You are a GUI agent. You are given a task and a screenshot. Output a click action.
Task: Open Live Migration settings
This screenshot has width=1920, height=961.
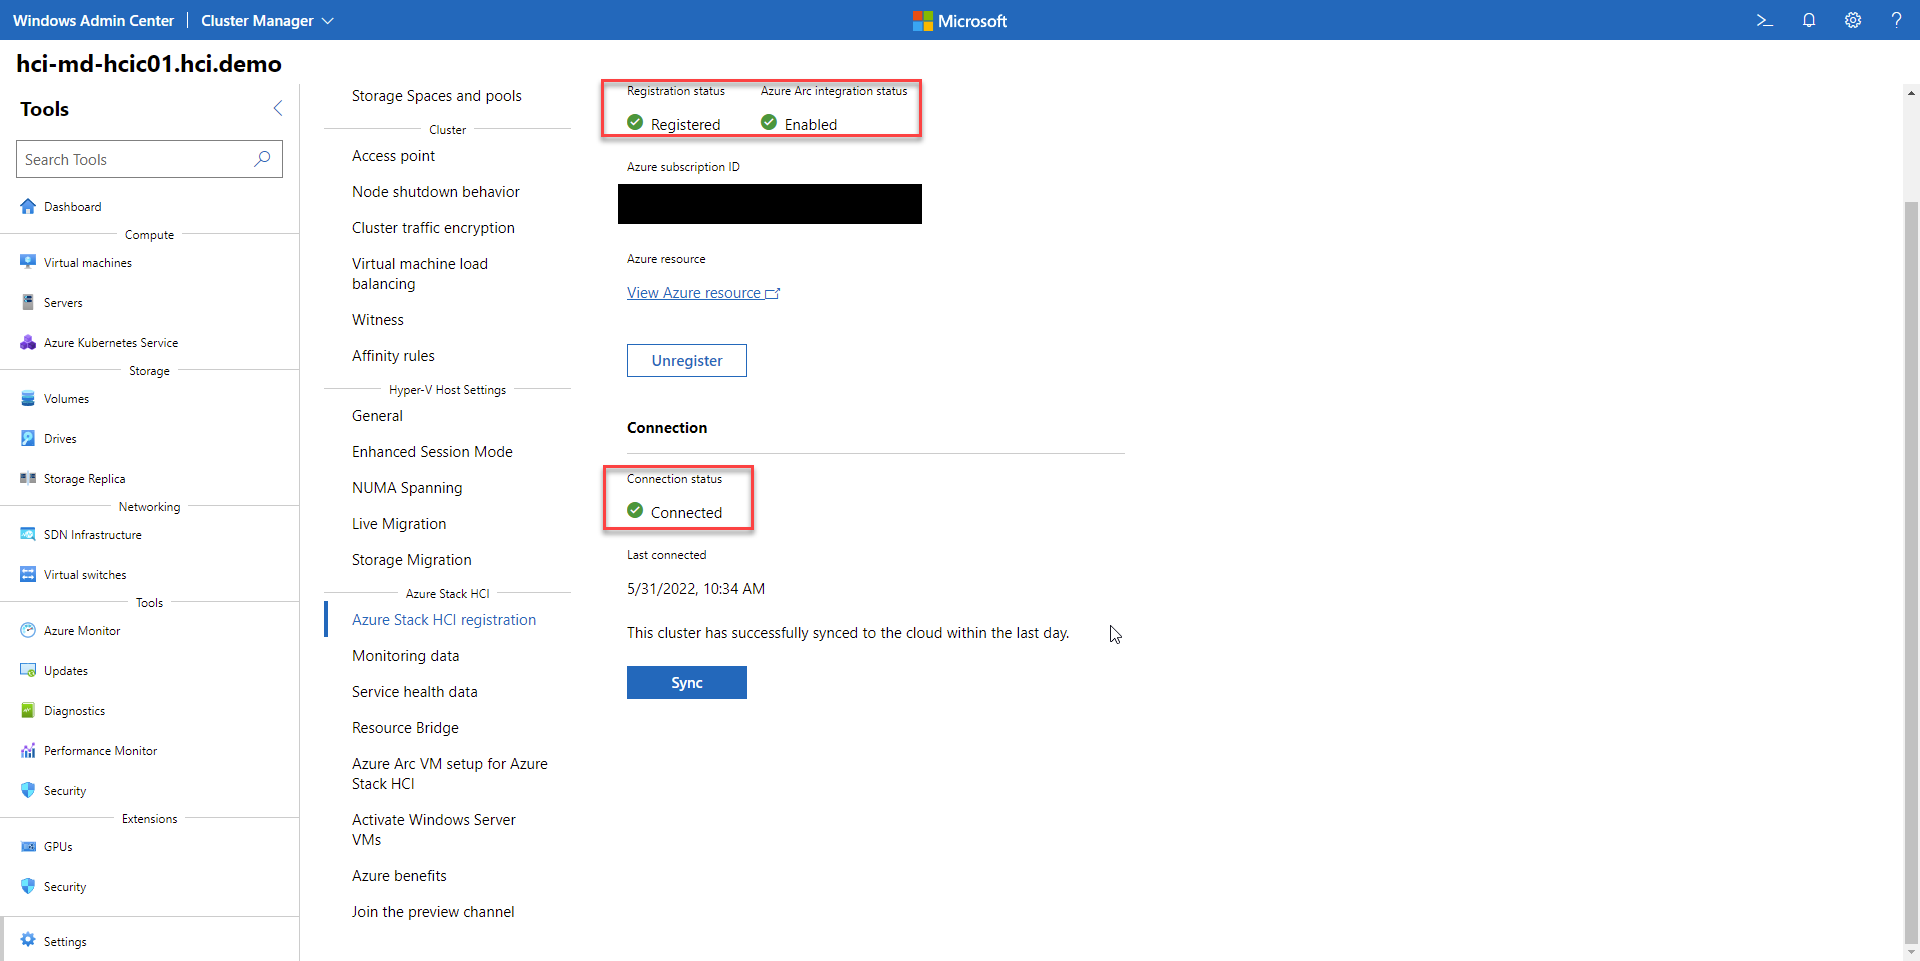pos(399,524)
